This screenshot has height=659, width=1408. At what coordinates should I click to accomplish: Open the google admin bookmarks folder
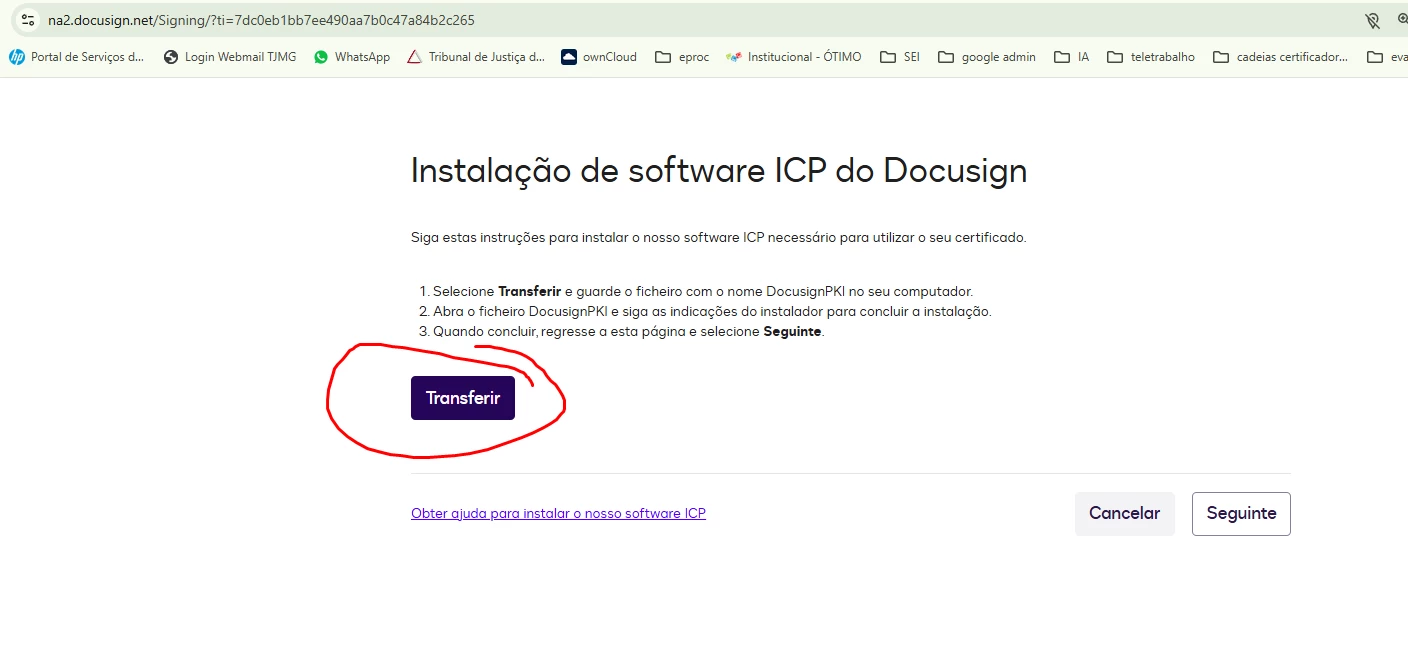(x=987, y=57)
